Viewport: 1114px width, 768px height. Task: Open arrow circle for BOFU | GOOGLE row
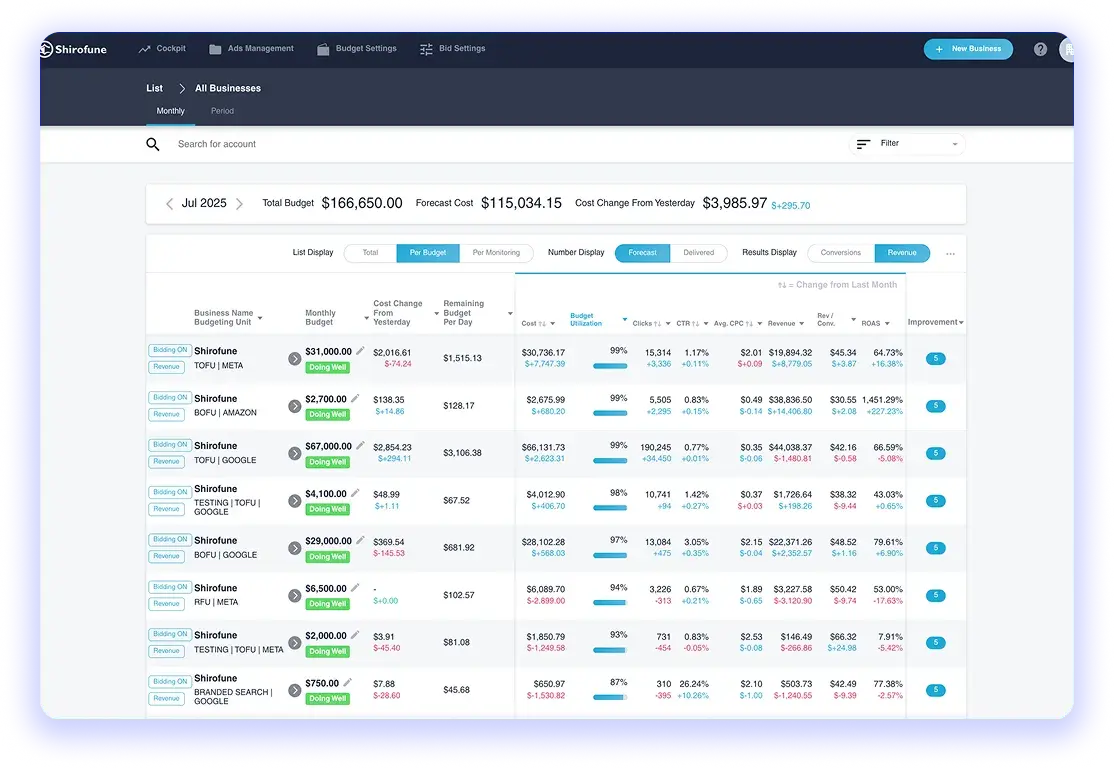pyautogui.click(x=294, y=548)
